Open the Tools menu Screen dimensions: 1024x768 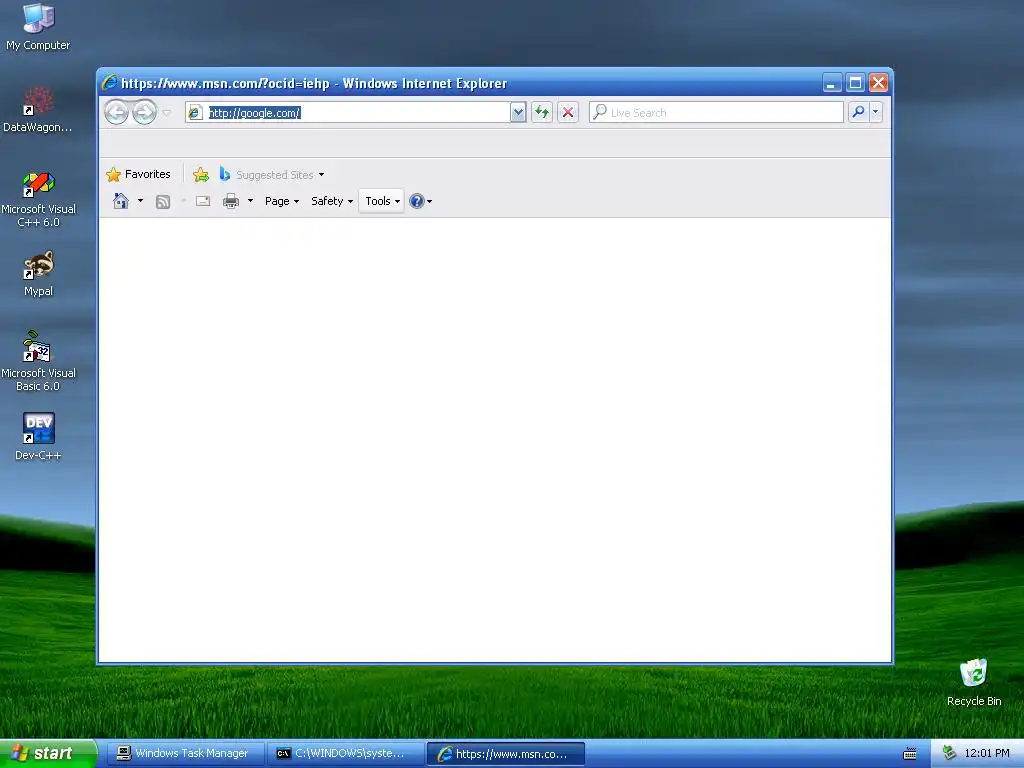click(382, 201)
